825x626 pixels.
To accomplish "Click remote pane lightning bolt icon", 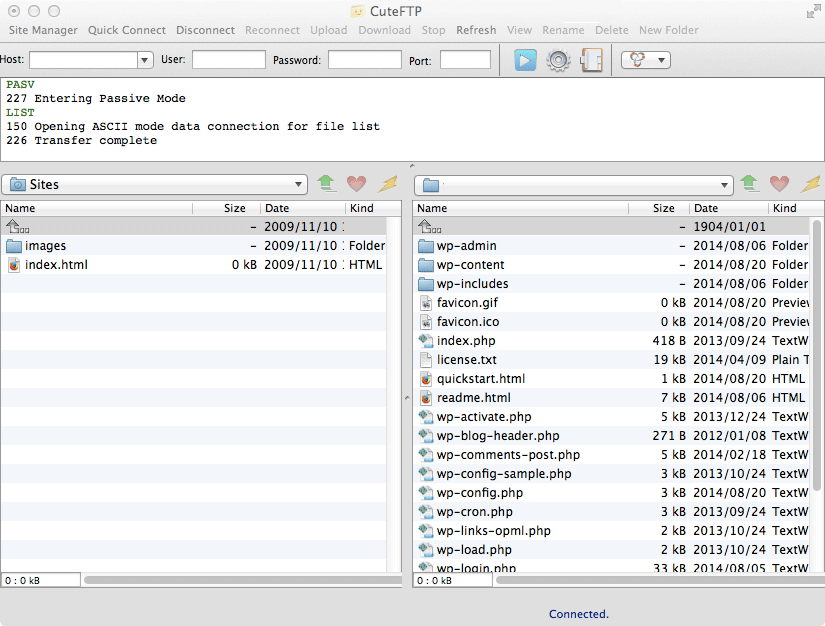I will (x=811, y=184).
